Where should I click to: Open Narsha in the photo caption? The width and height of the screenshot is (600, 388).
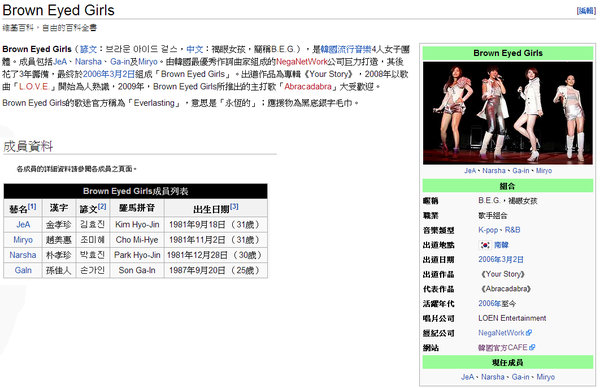point(494,171)
